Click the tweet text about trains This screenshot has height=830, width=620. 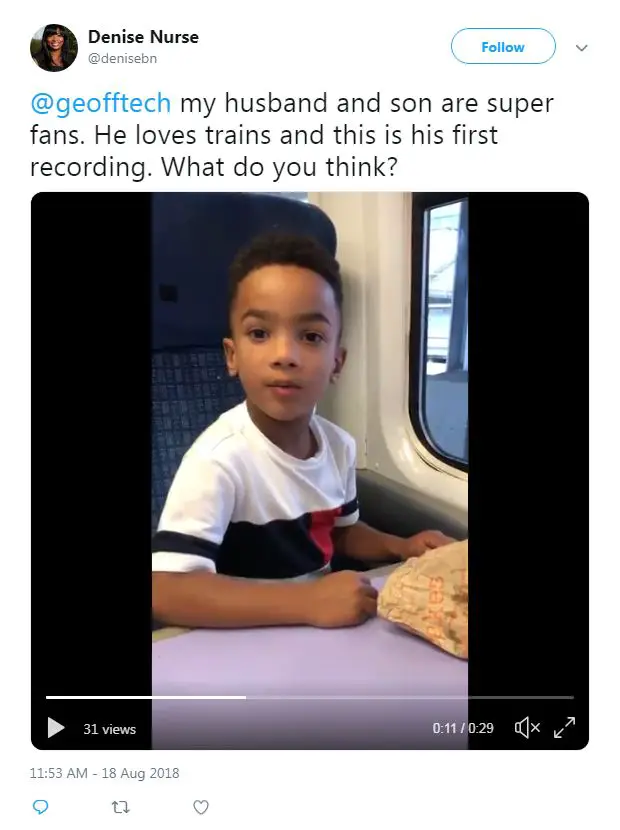pyautogui.click(x=292, y=135)
